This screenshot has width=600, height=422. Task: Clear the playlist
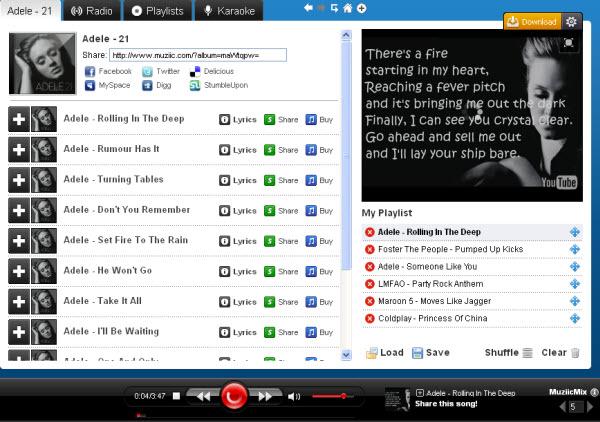[x=561, y=352]
